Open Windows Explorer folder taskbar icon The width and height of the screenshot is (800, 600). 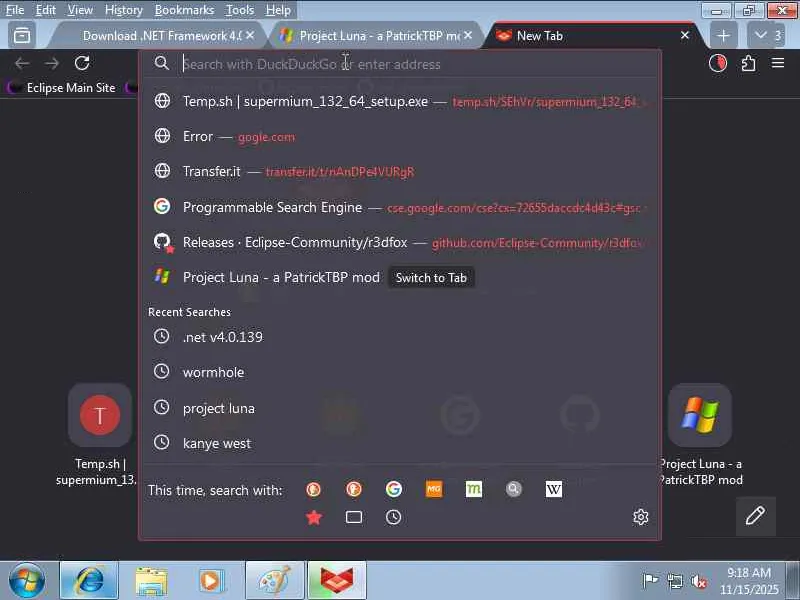point(151,580)
